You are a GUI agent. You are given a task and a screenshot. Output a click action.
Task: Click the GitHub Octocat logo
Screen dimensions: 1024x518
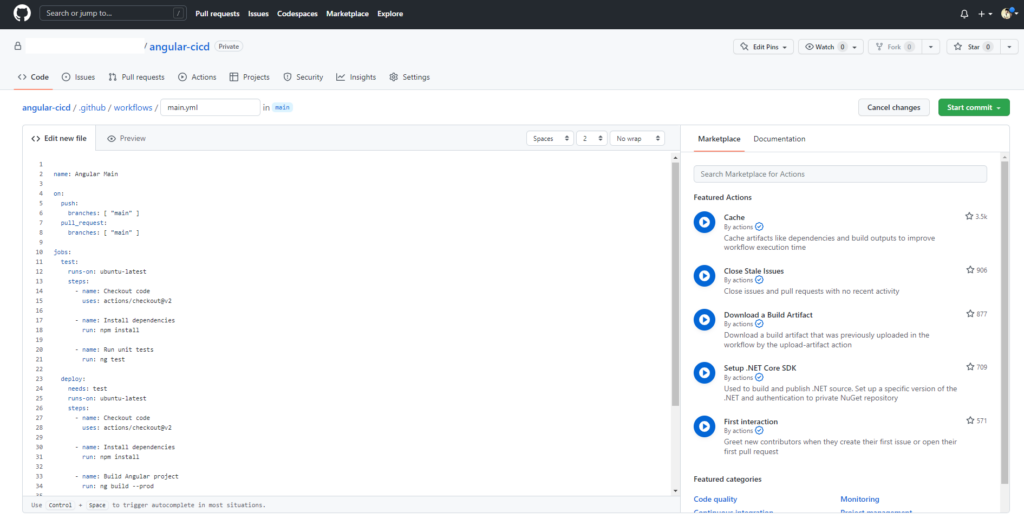tap(22, 13)
